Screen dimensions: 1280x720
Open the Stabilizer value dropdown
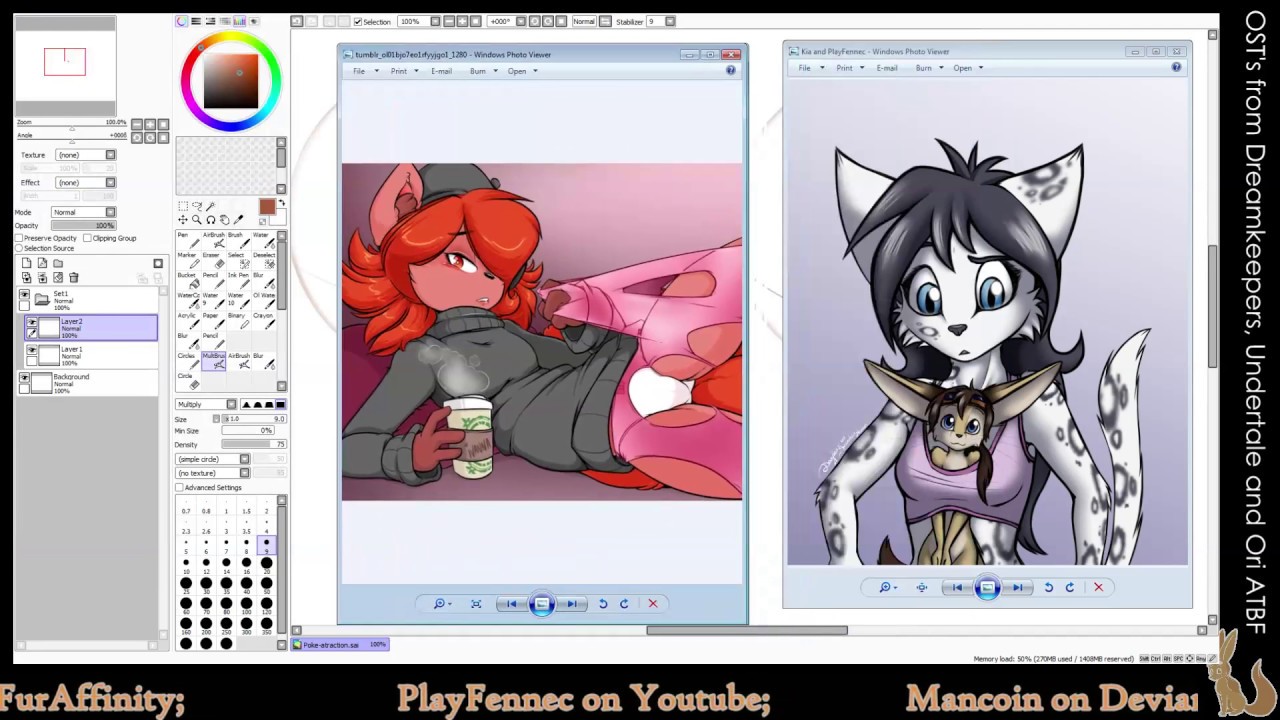point(669,21)
